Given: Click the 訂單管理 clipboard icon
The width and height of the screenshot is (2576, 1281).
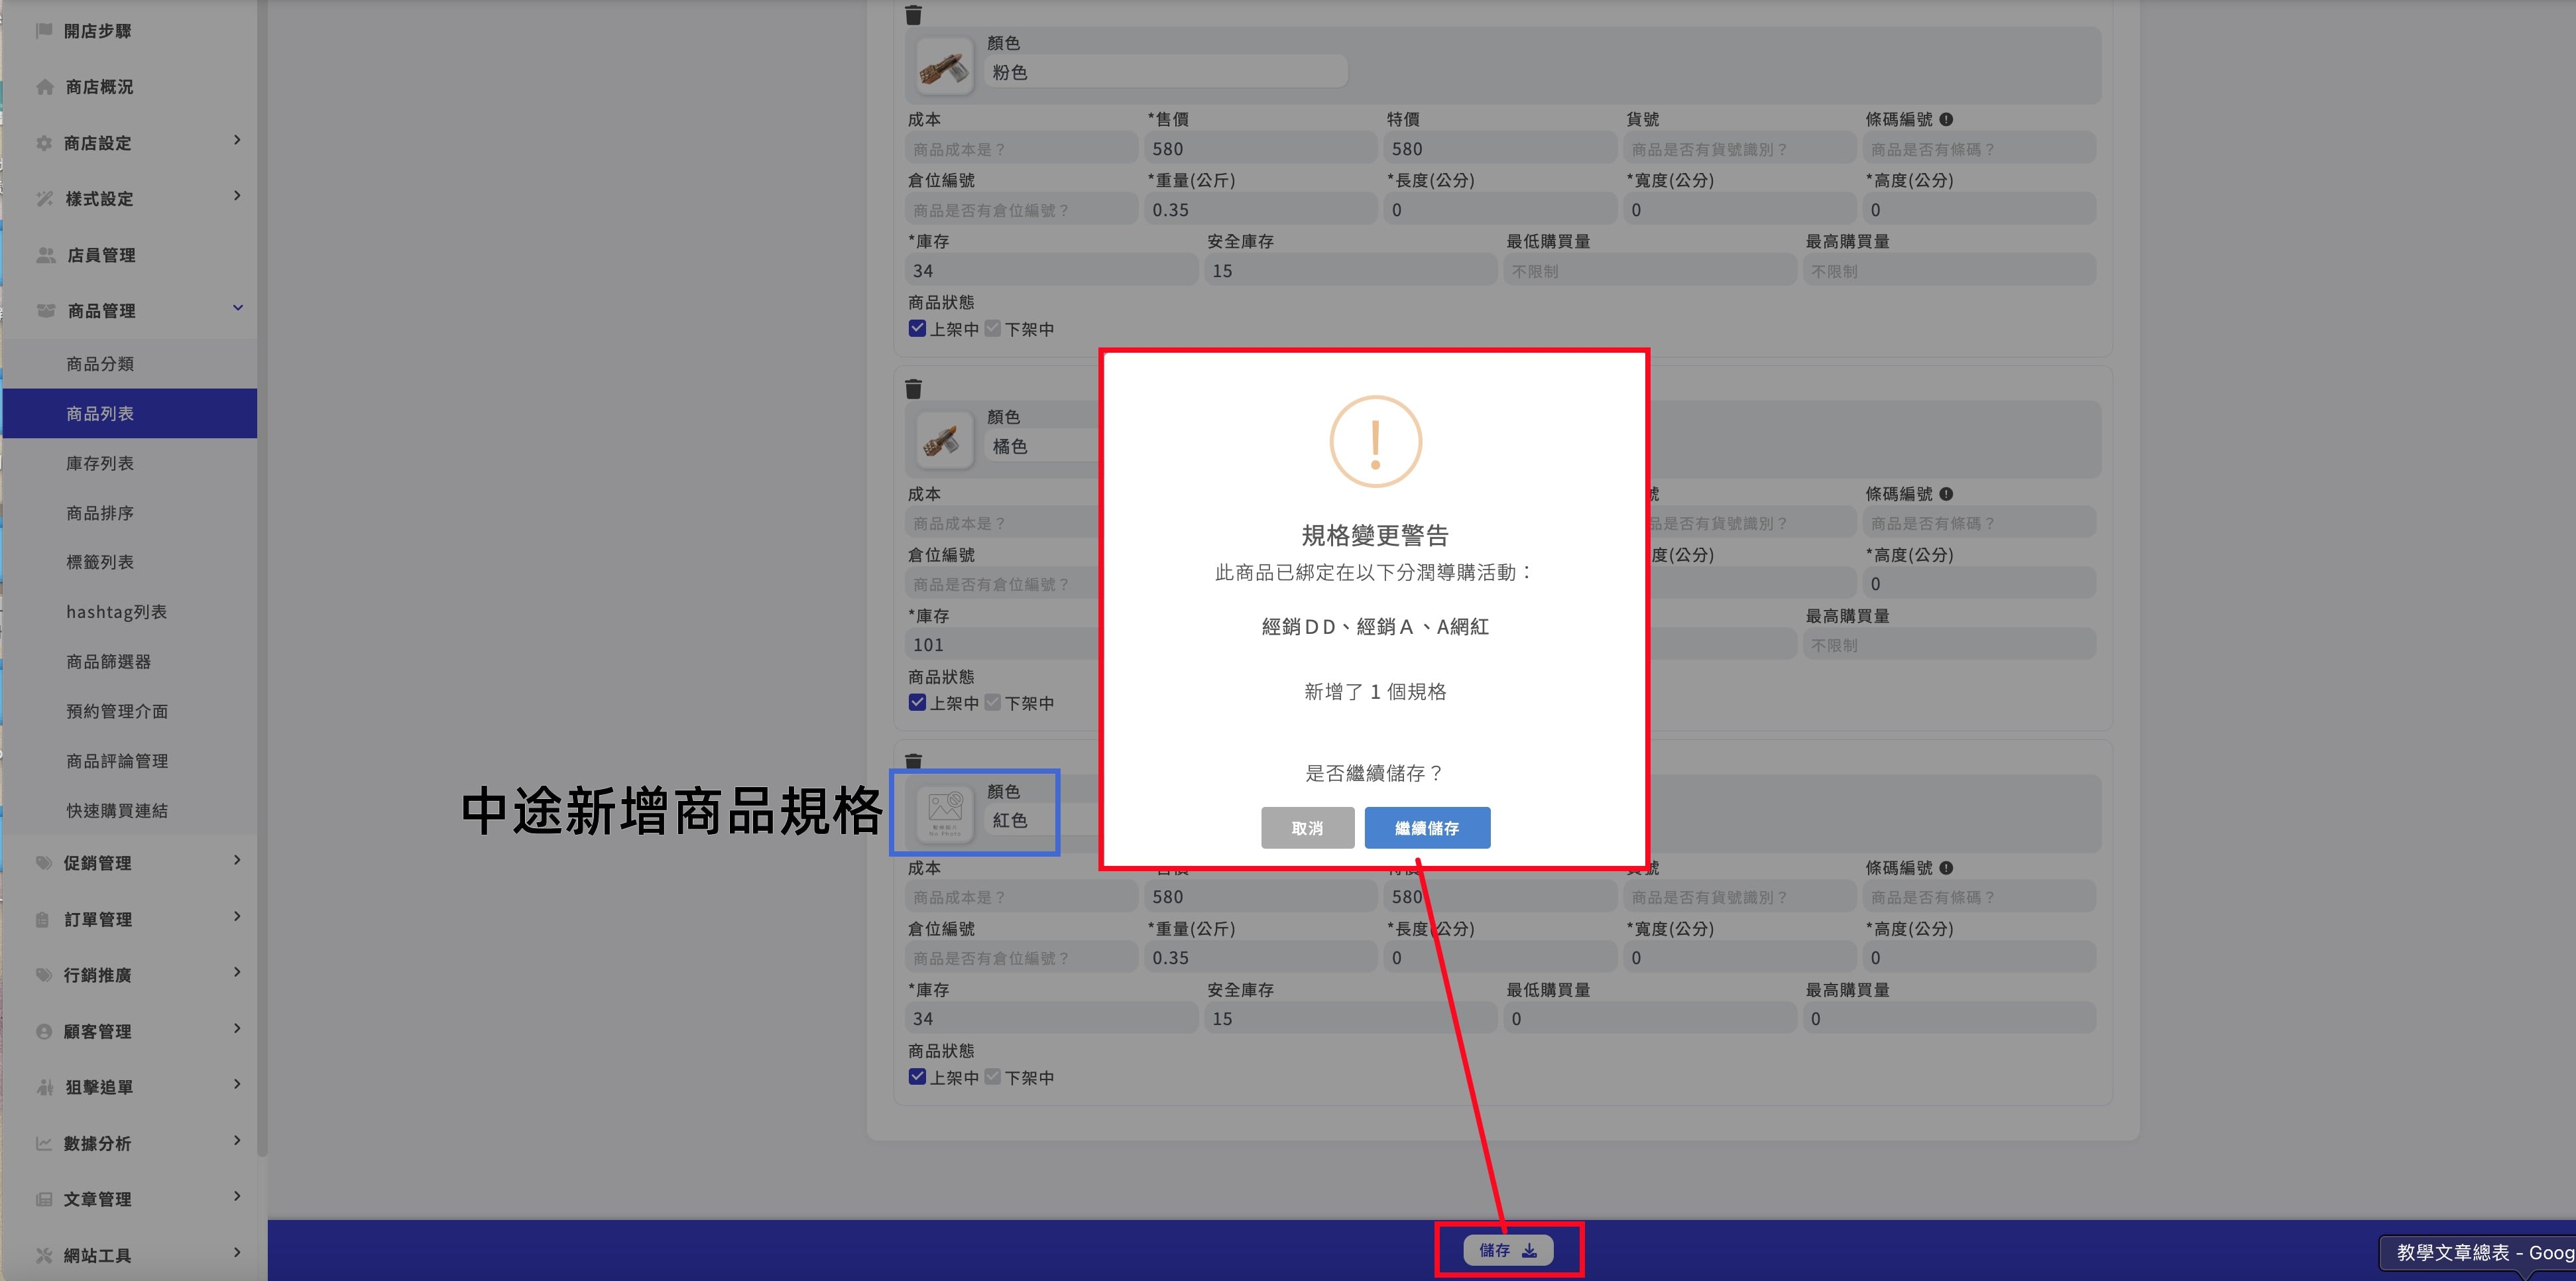Looking at the screenshot, I should (43, 919).
